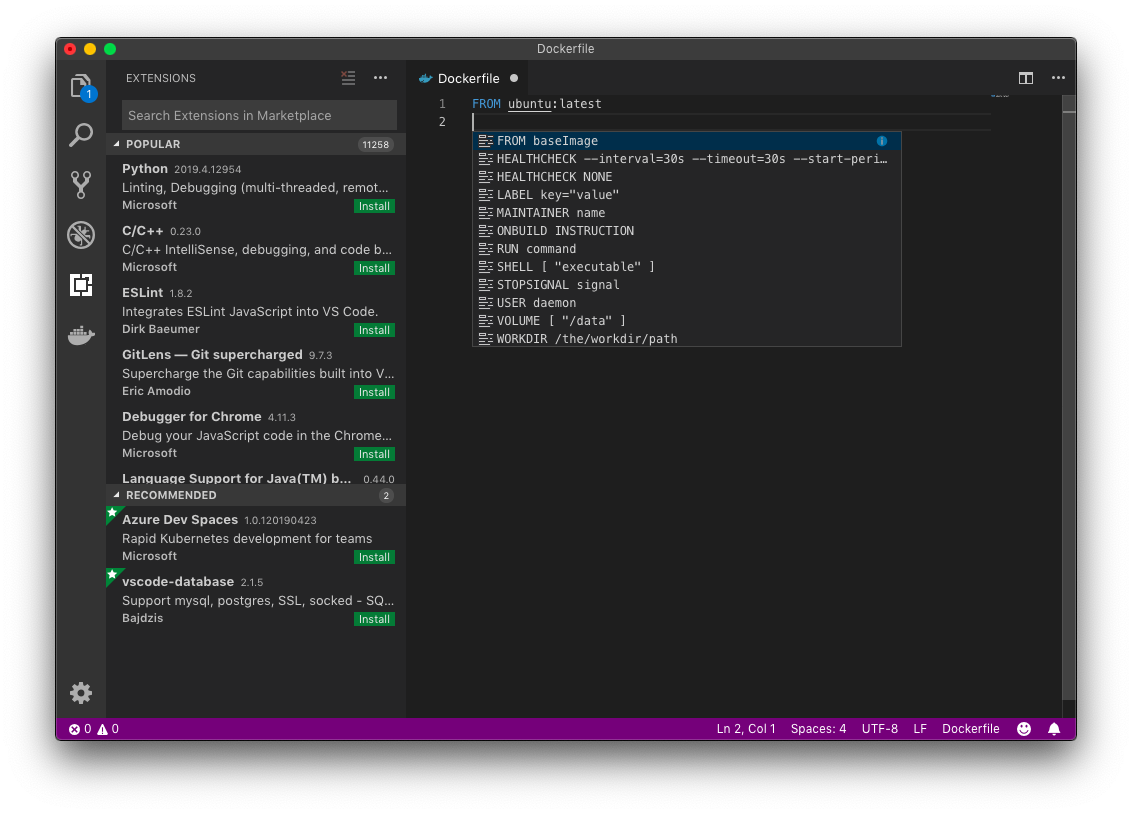
Task: Install the Python extension
Action: click(x=374, y=206)
